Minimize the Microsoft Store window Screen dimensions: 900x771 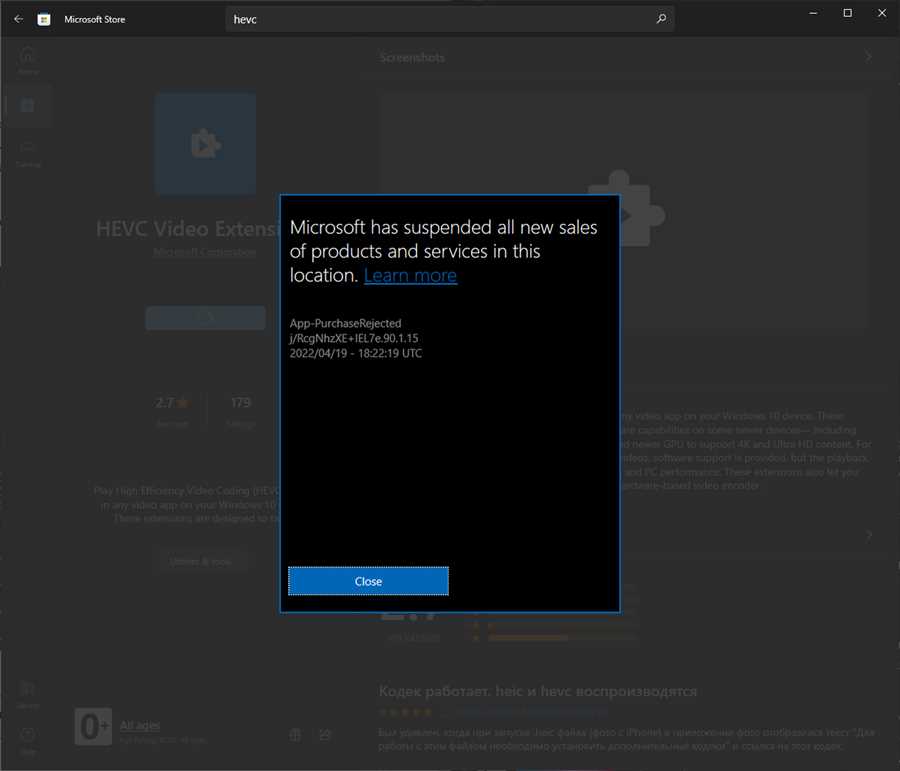click(x=813, y=13)
